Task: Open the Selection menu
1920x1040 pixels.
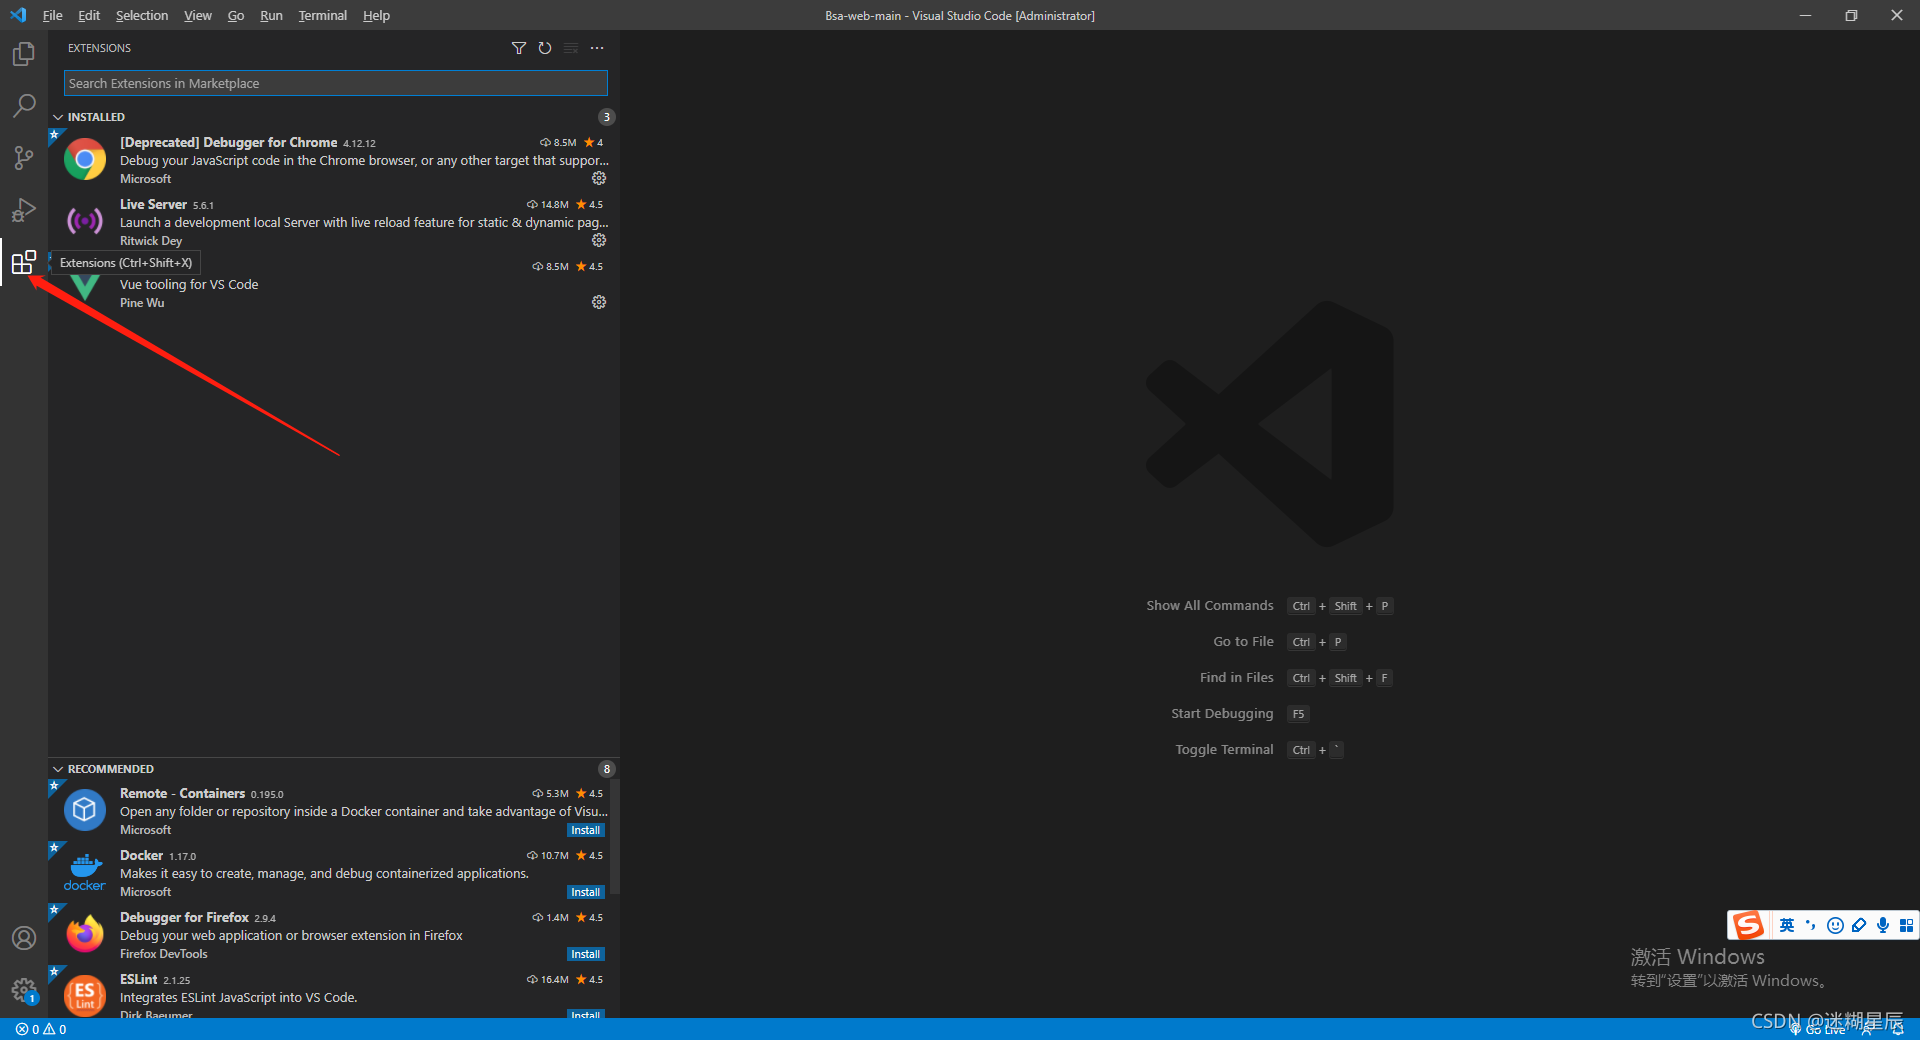Action: (142, 15)
